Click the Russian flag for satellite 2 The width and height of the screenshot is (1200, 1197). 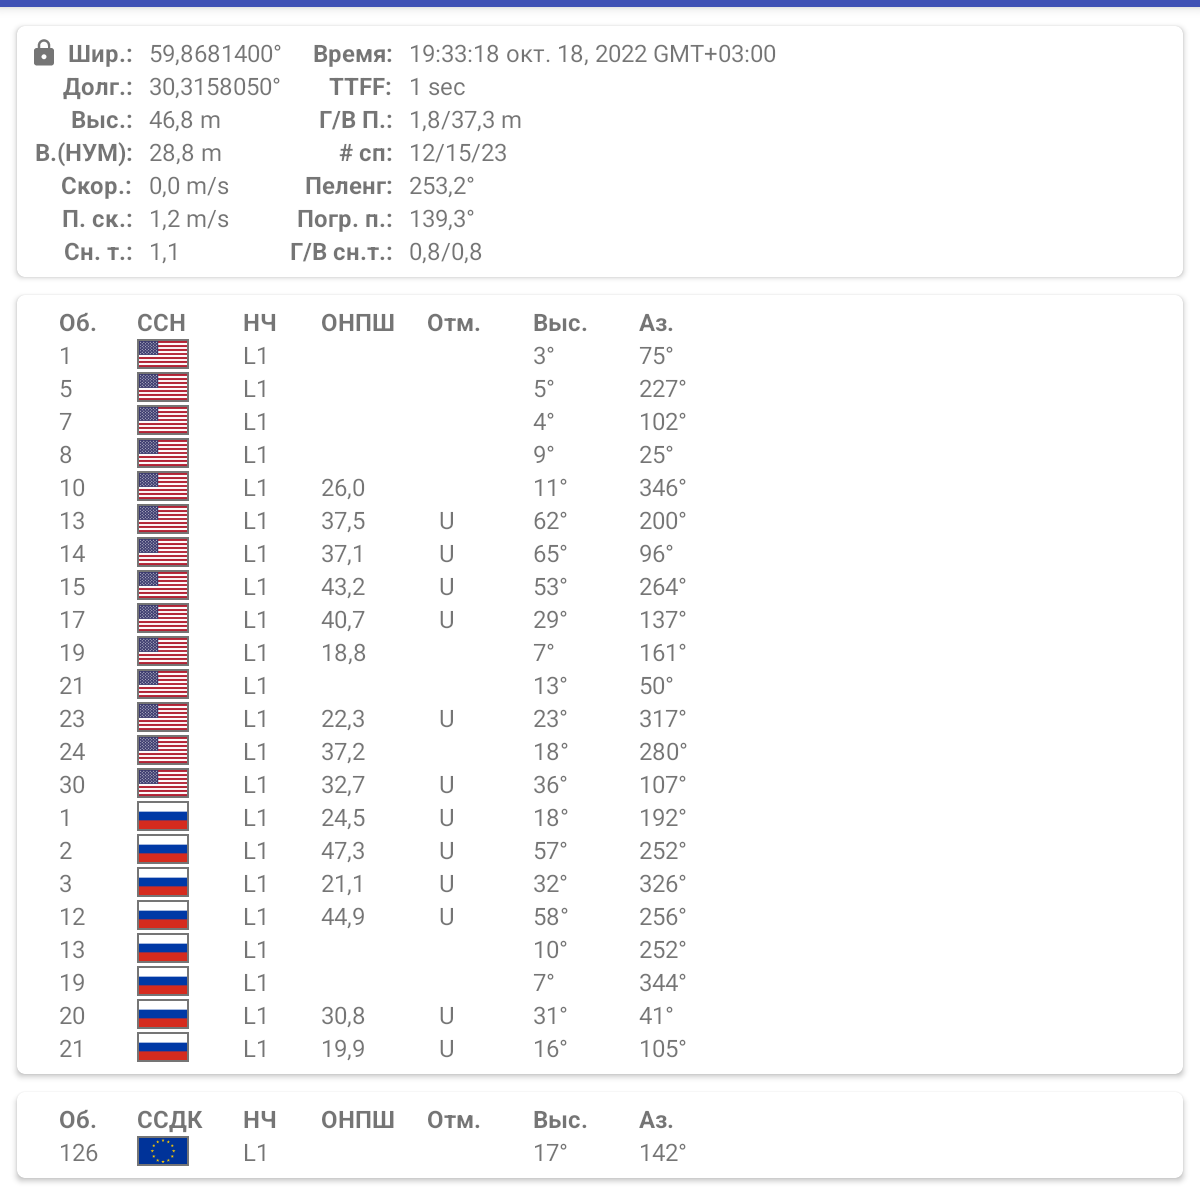(x=163, y=850)
